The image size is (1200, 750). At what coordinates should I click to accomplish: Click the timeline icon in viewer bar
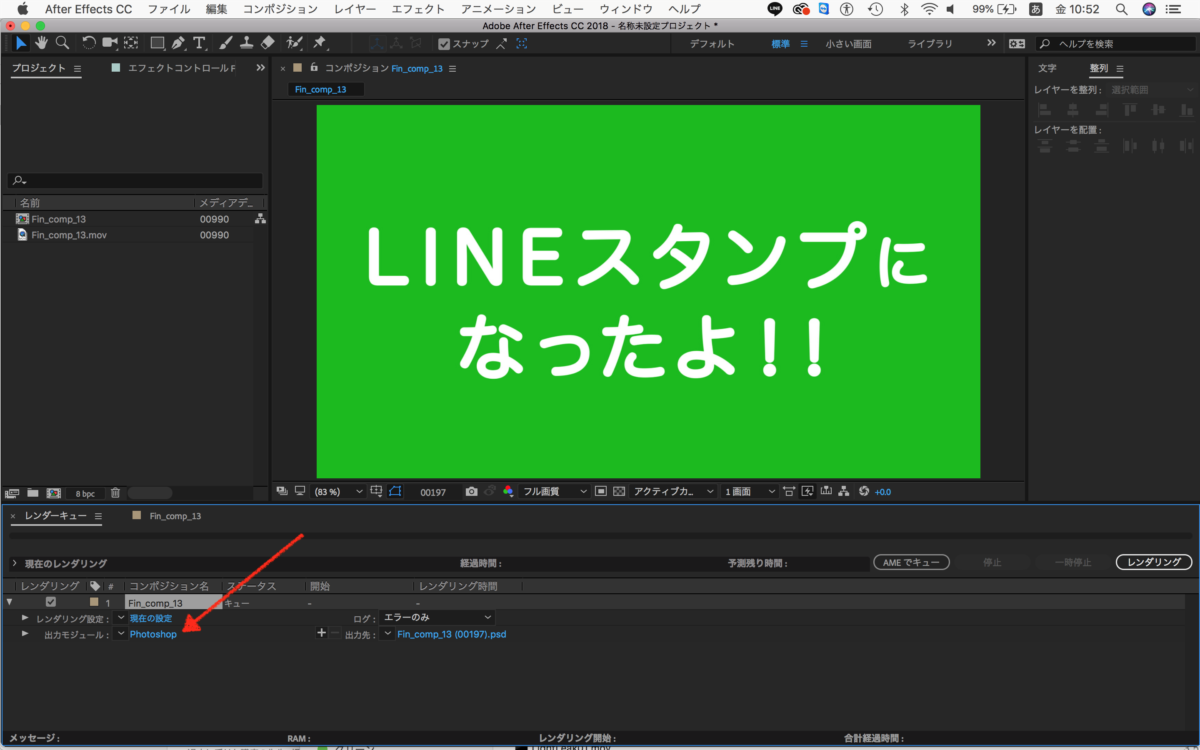[826, 492]
